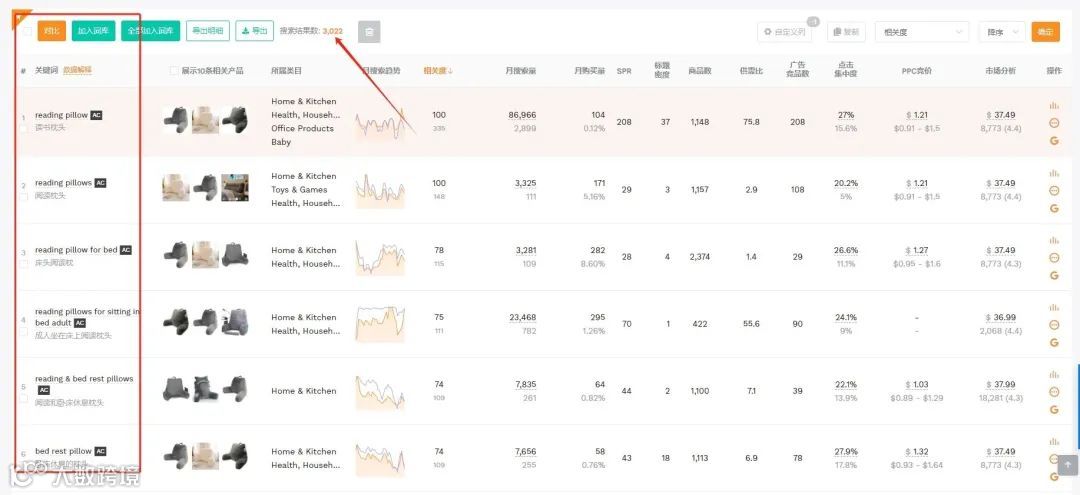The image size is (1080, 495).
Task: Open more-options circle icon for reading pillow row
Action: [1054, 123]
